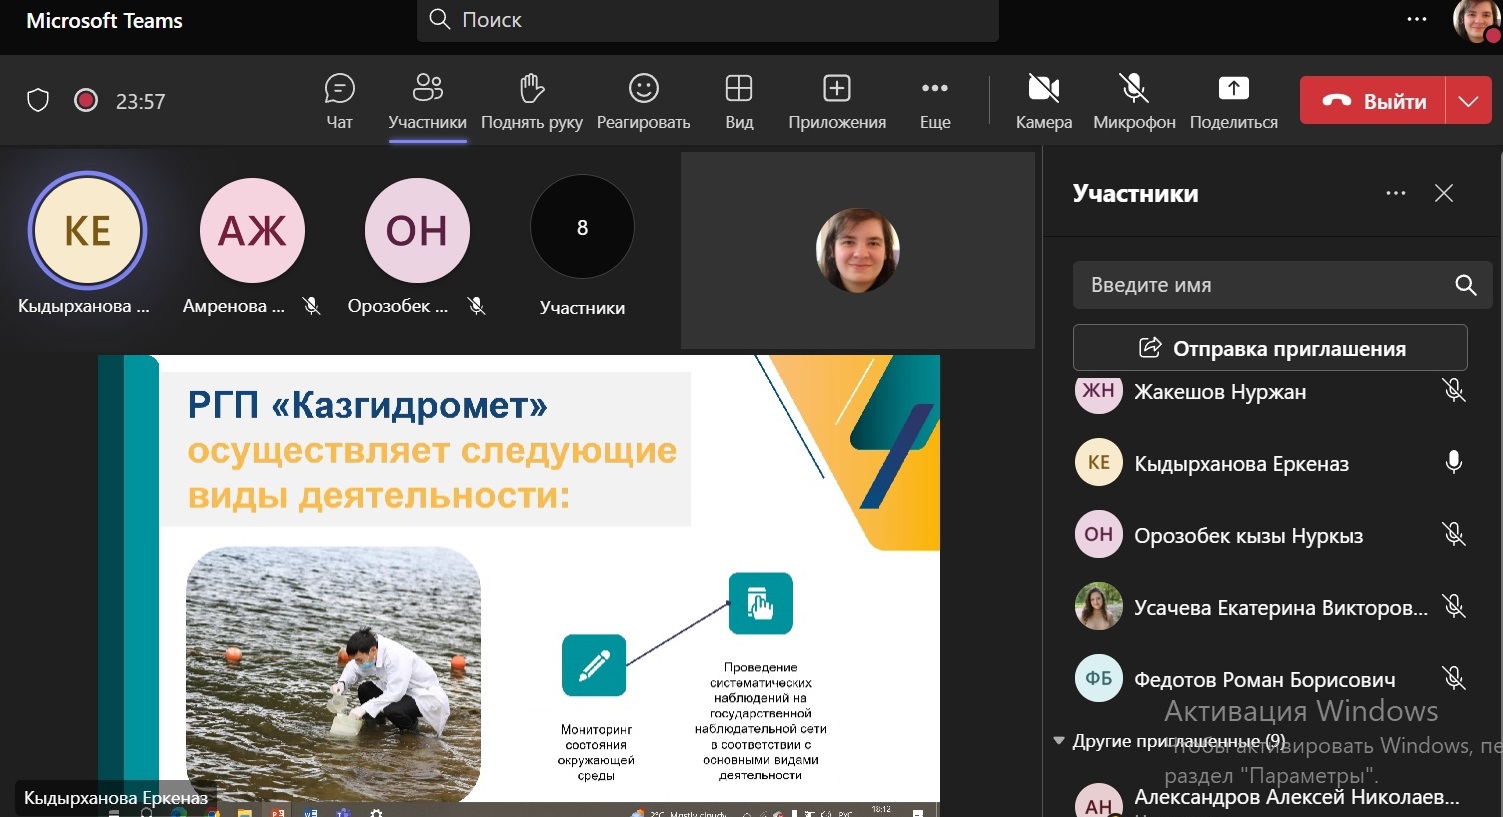Viewport: 1503px width, 817px height.
Task: Select Кыдырханова Еркеназ in the participants list
Action: tap(1270, 463)
